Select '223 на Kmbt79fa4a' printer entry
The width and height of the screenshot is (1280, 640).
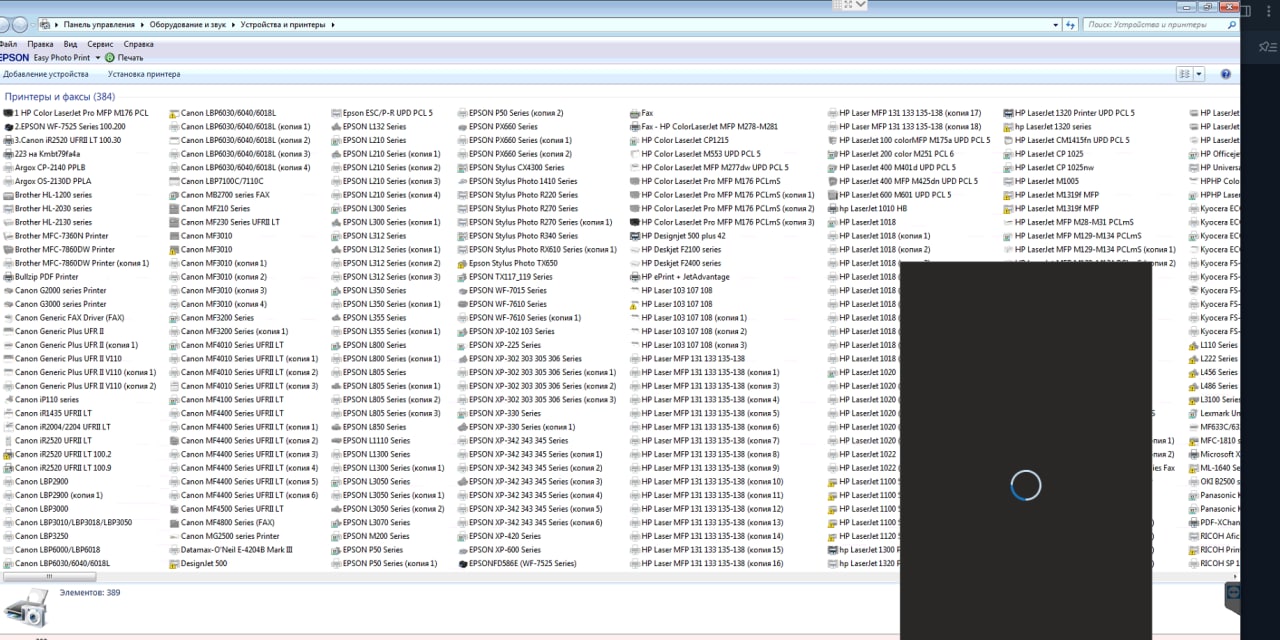[41, 154]
